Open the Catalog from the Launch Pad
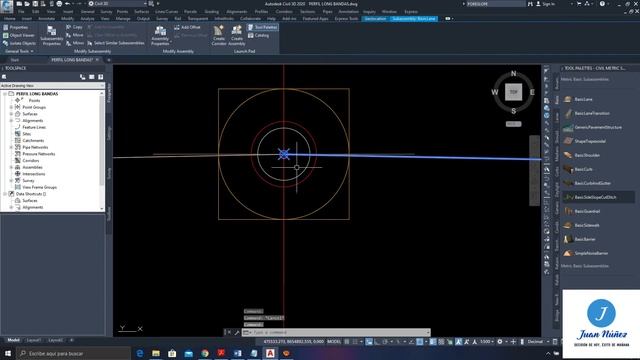Image resolution: width=640 pixels, height=360 pixels. click(258, 36)
